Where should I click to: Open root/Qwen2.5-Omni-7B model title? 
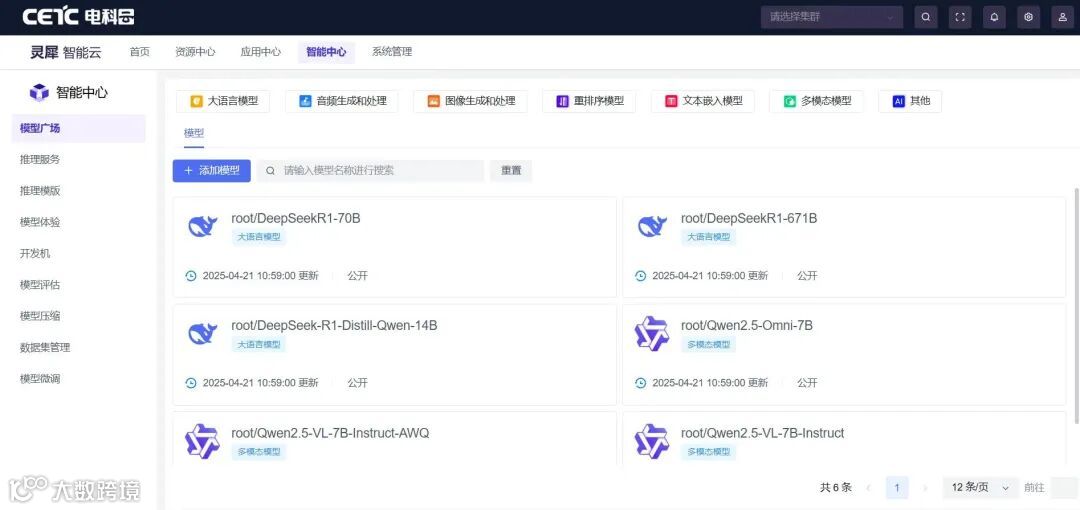coord(747,325)
